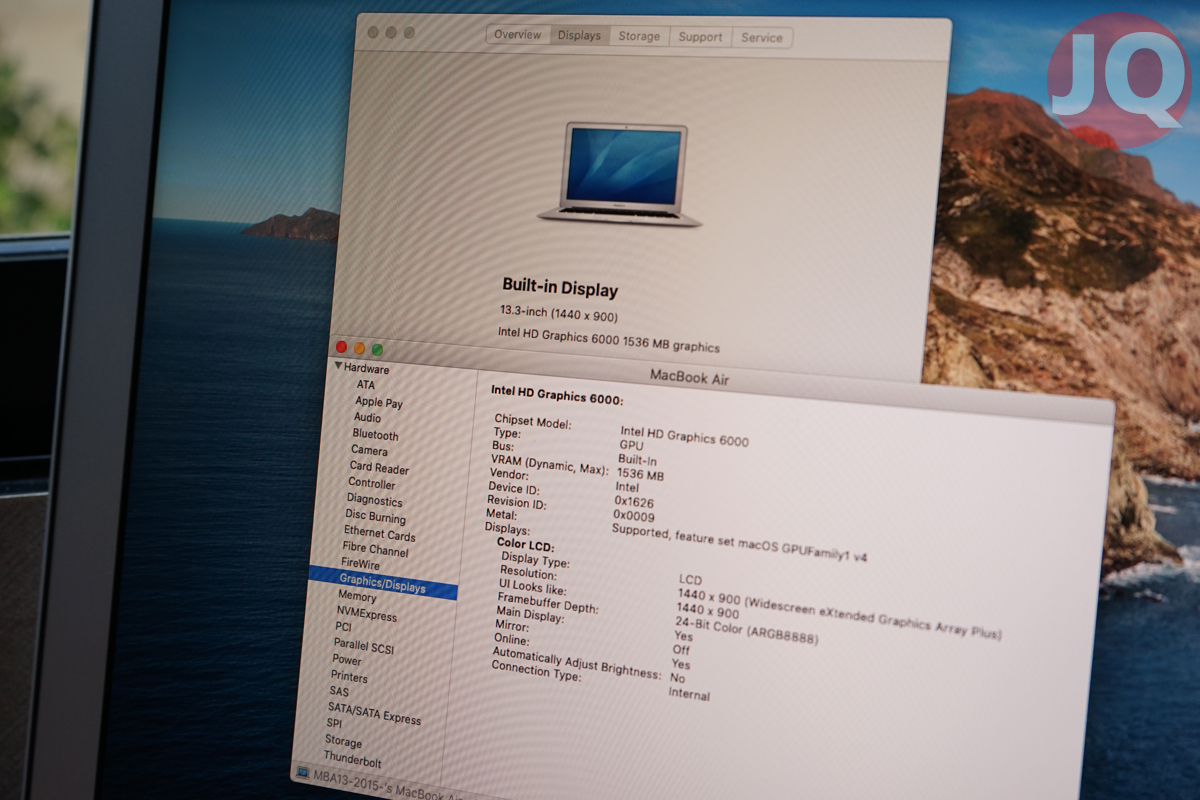The width and height of the screenshot is (1200, 800).
Task: Open the Bluetooth hardware entry
Action: click(x=375, y=435)
